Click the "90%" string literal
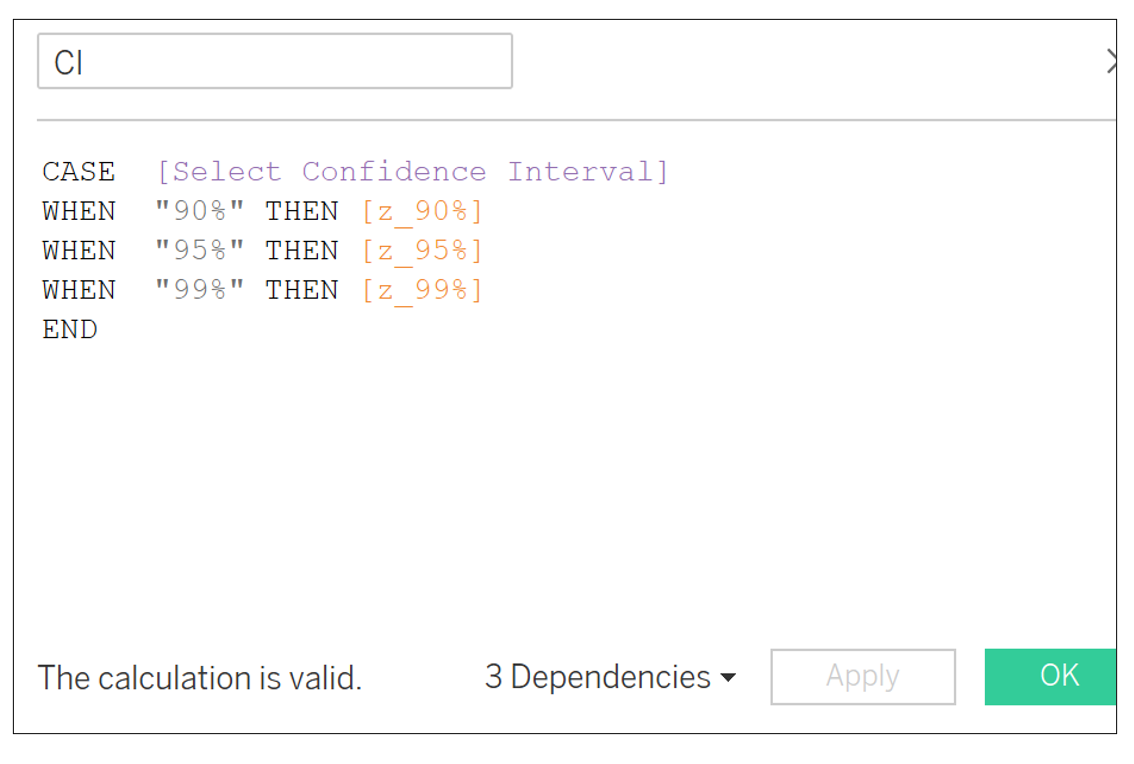The image size is (1134, 764). pyautogui.click(x=200, y=211)
